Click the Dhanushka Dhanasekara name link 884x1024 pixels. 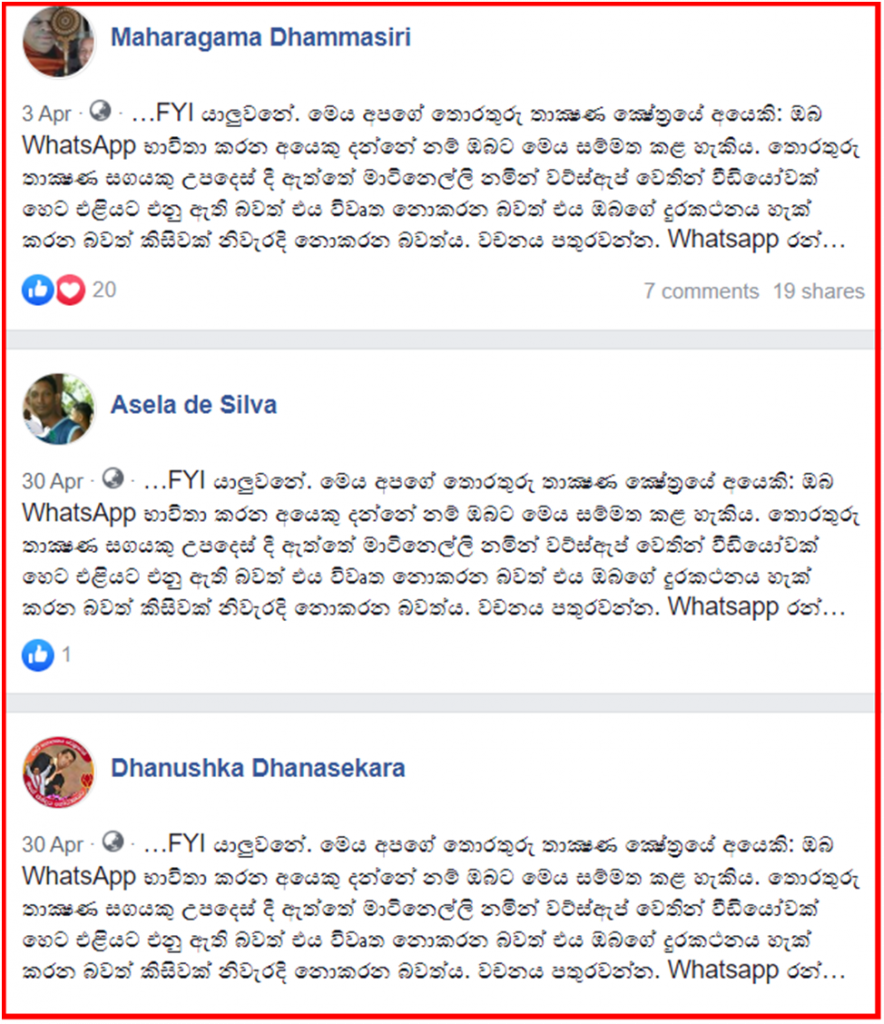(x=258, y=768)
